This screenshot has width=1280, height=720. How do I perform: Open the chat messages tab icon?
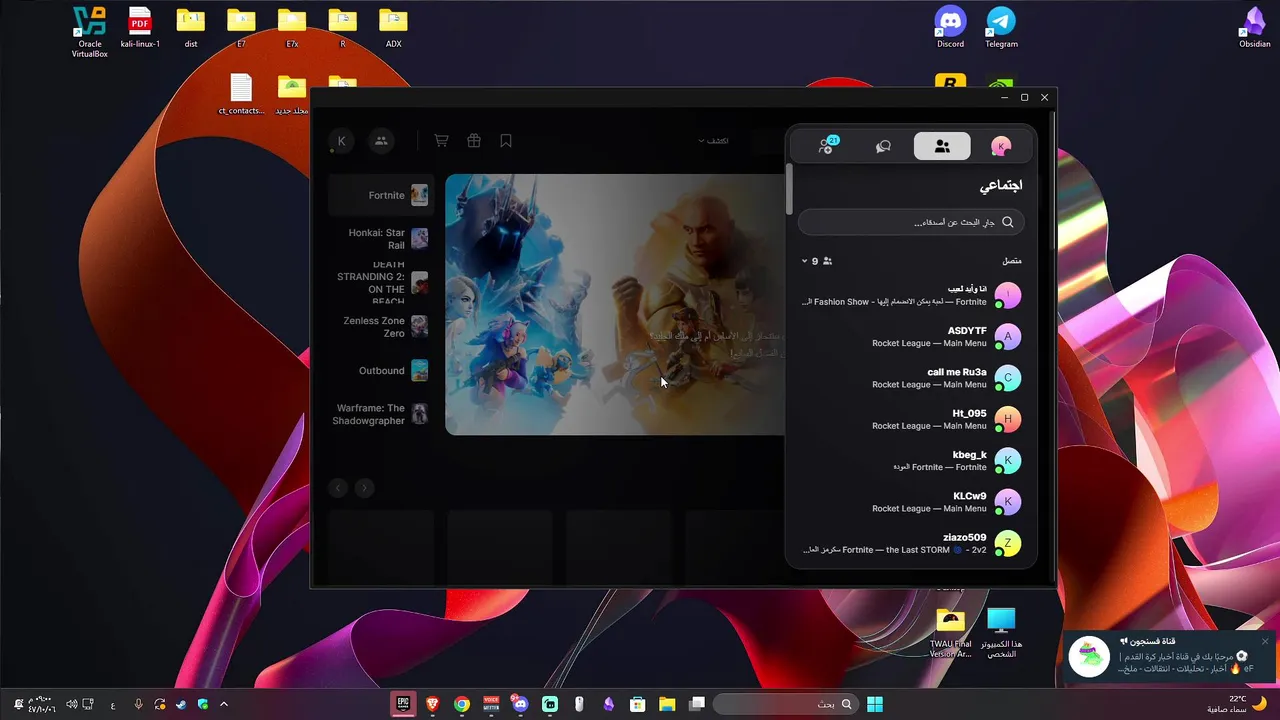coord(883,146)
